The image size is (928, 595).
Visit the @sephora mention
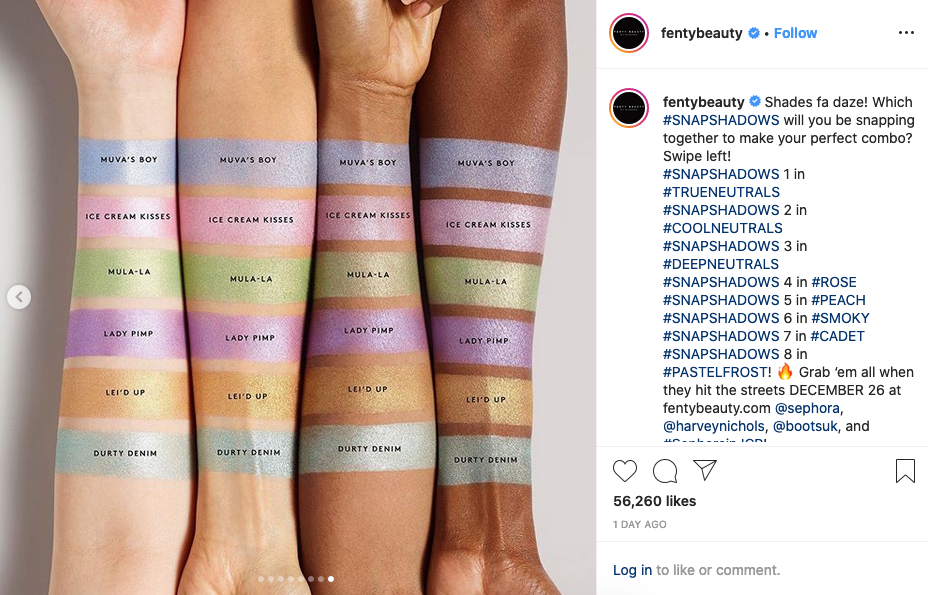tap(807, 409)
